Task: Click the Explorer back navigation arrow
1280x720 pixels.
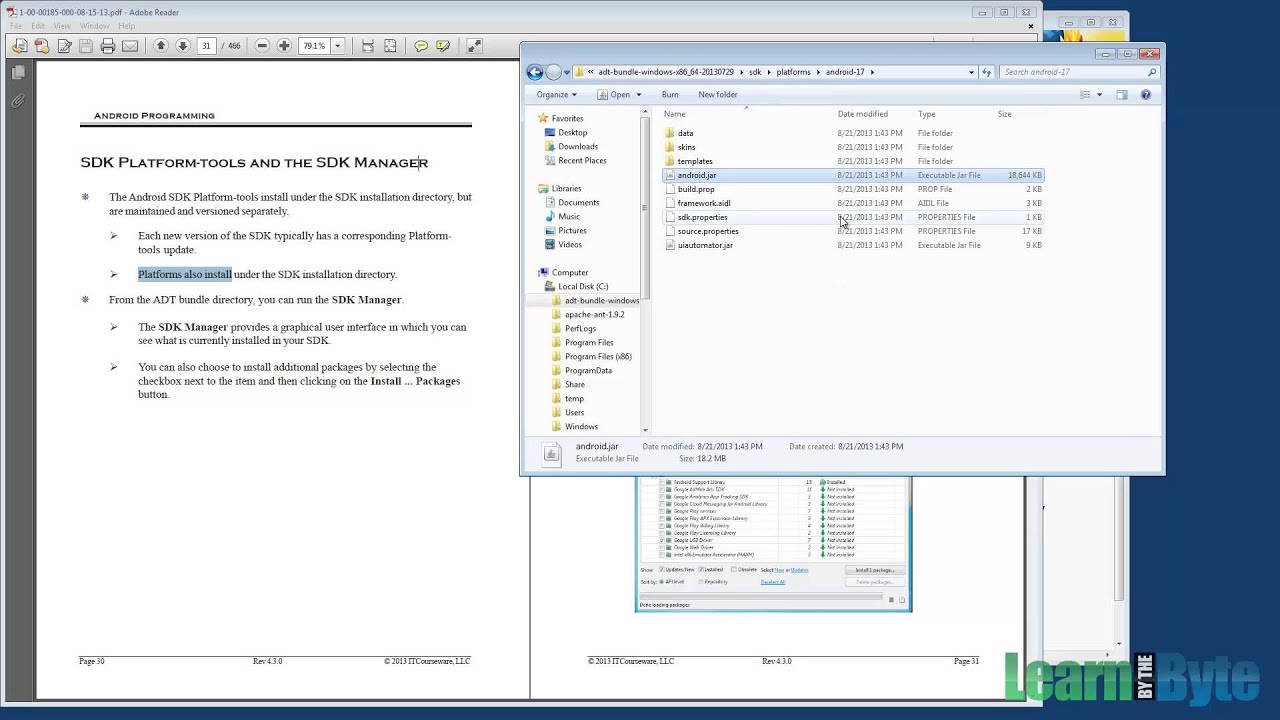Action: (x=535, y=72)
